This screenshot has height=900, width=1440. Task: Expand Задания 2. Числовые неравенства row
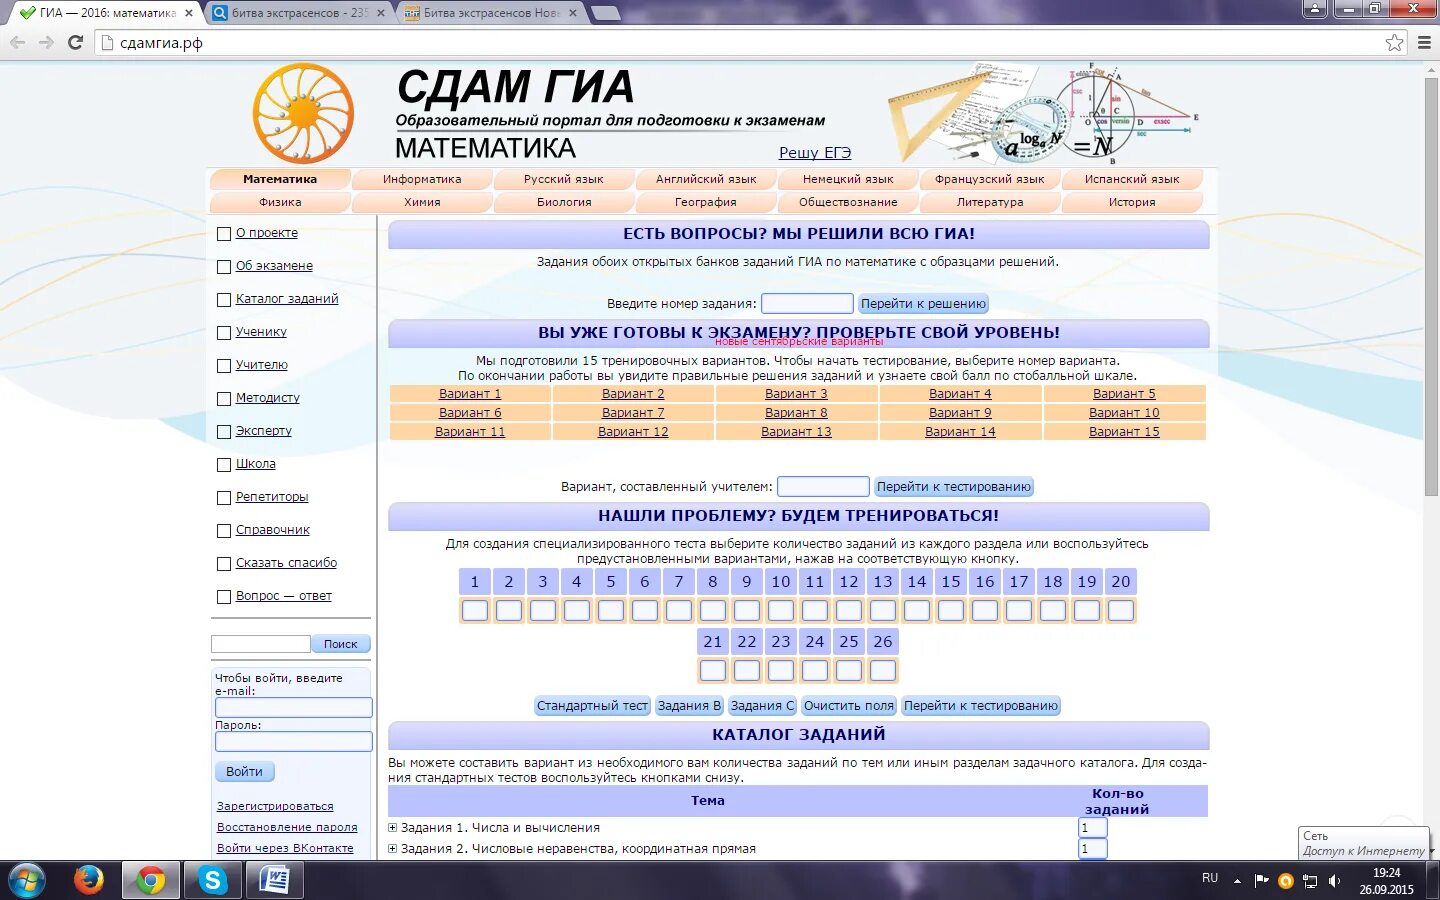point(393,849)
